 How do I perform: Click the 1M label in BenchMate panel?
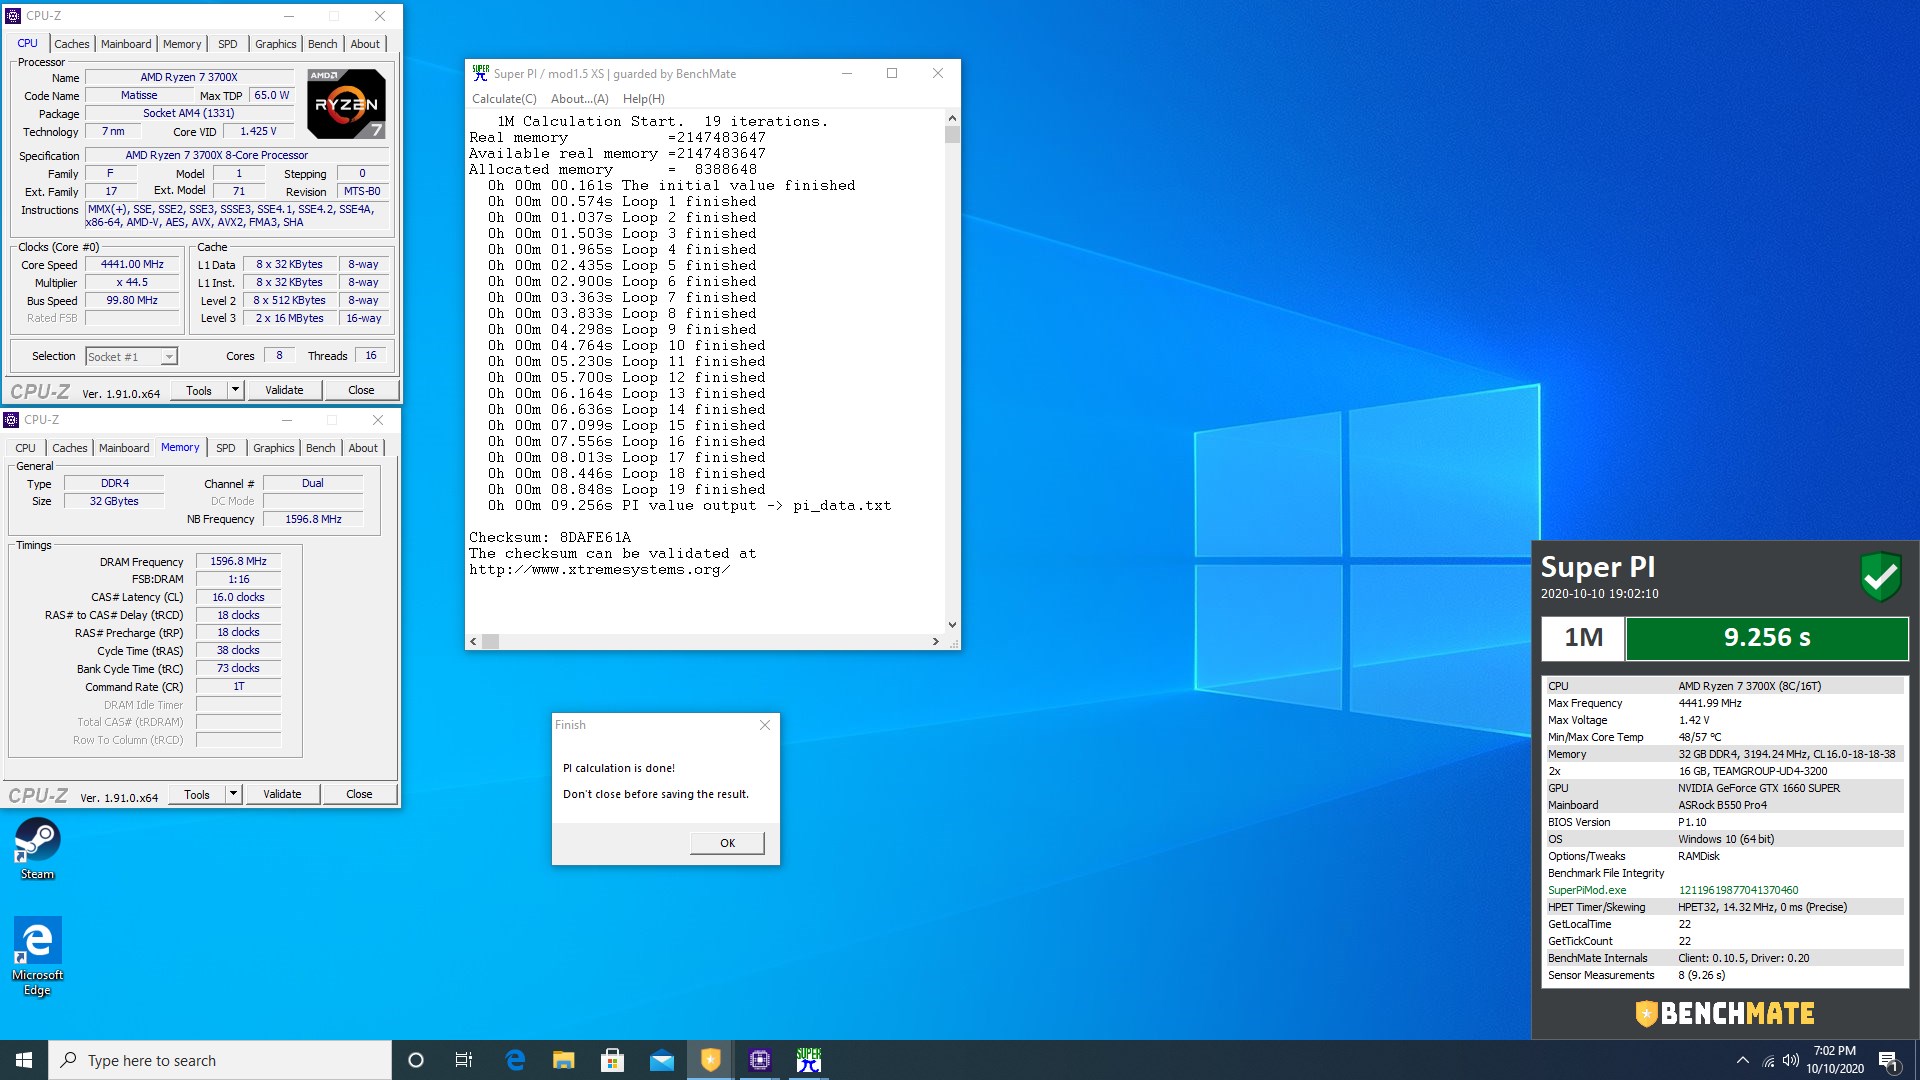(1583, 638)
